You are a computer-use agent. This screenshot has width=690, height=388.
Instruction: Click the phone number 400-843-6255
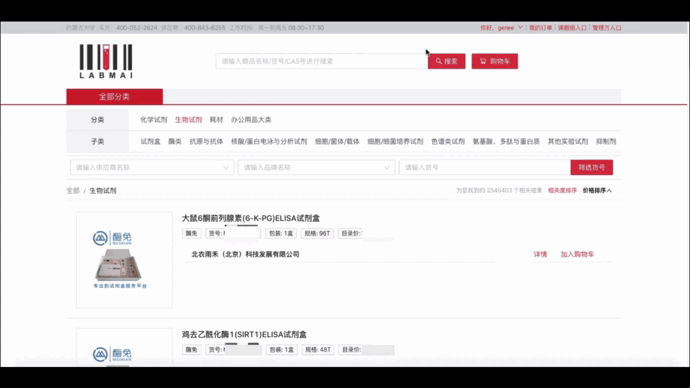coord(205,28)
